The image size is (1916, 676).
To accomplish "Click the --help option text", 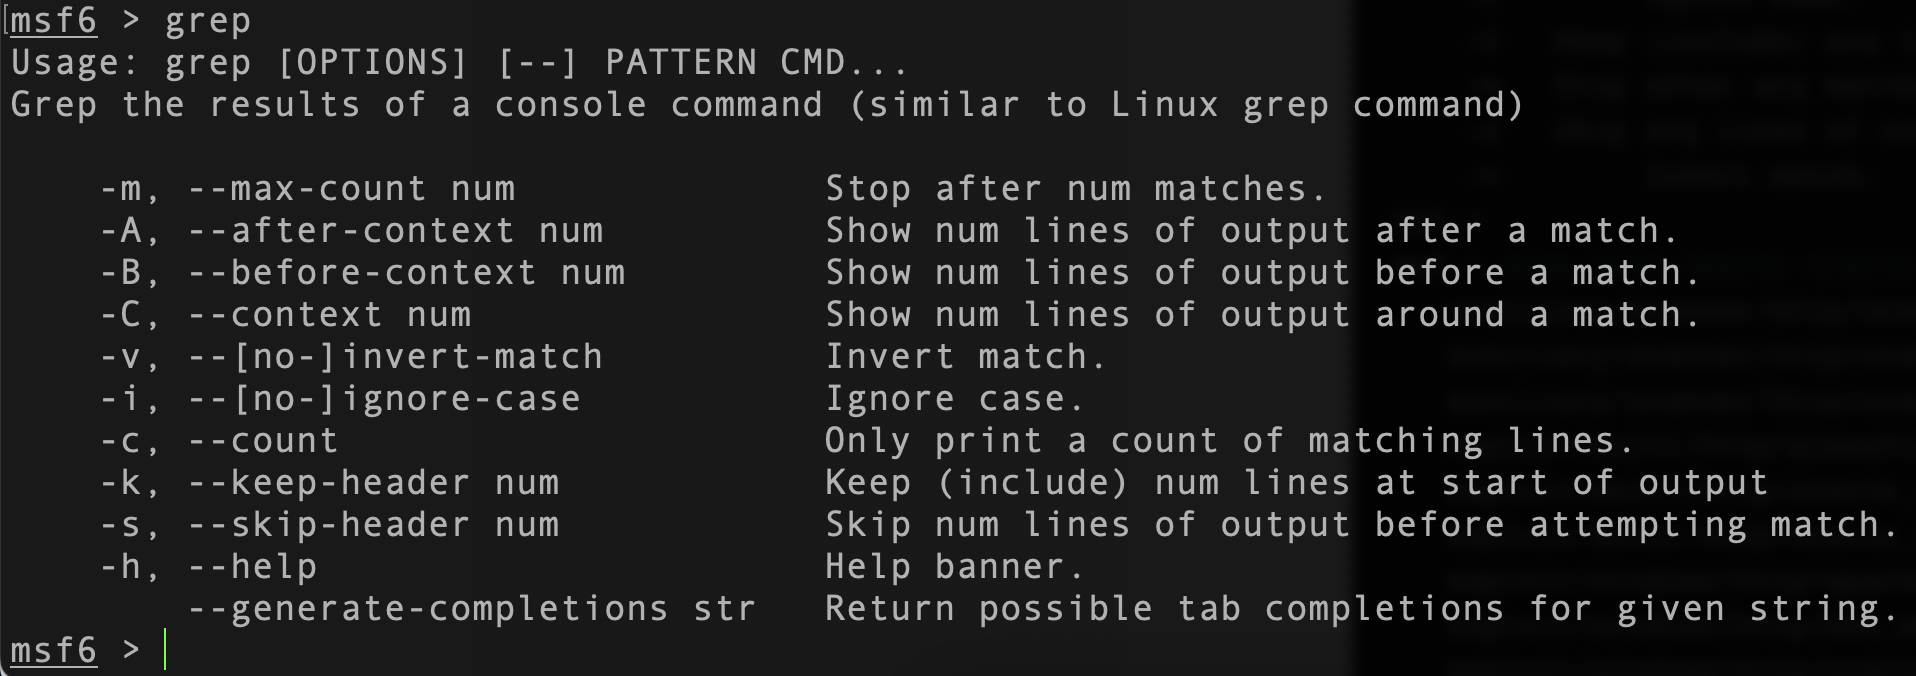I will tap(252, 567).
